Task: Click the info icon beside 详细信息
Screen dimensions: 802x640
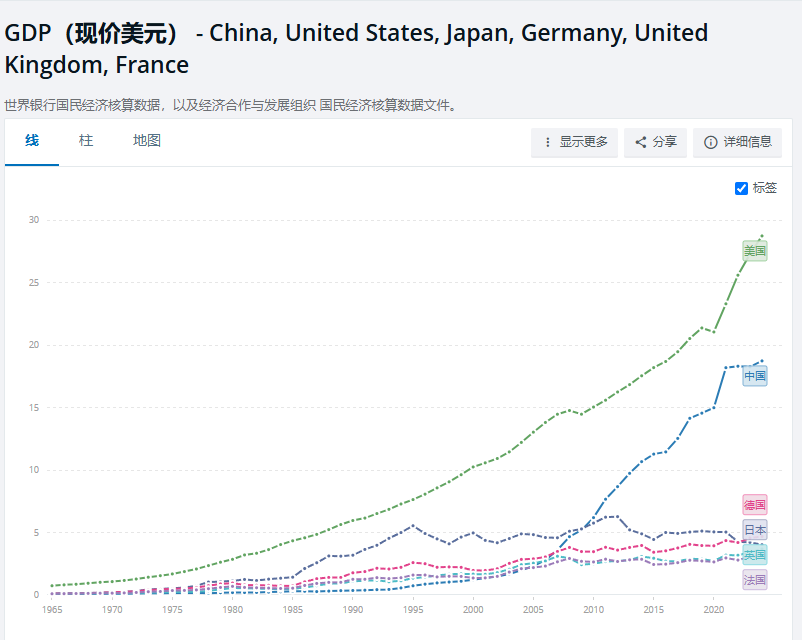Action: [x=711, y=143]
